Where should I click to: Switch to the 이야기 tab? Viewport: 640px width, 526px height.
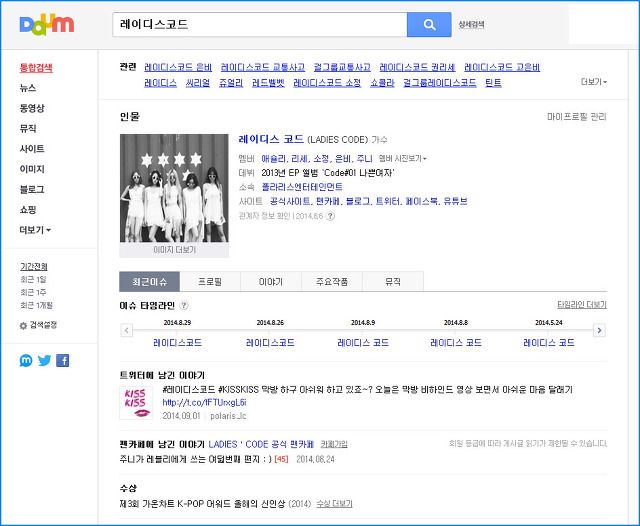(271, 282)
